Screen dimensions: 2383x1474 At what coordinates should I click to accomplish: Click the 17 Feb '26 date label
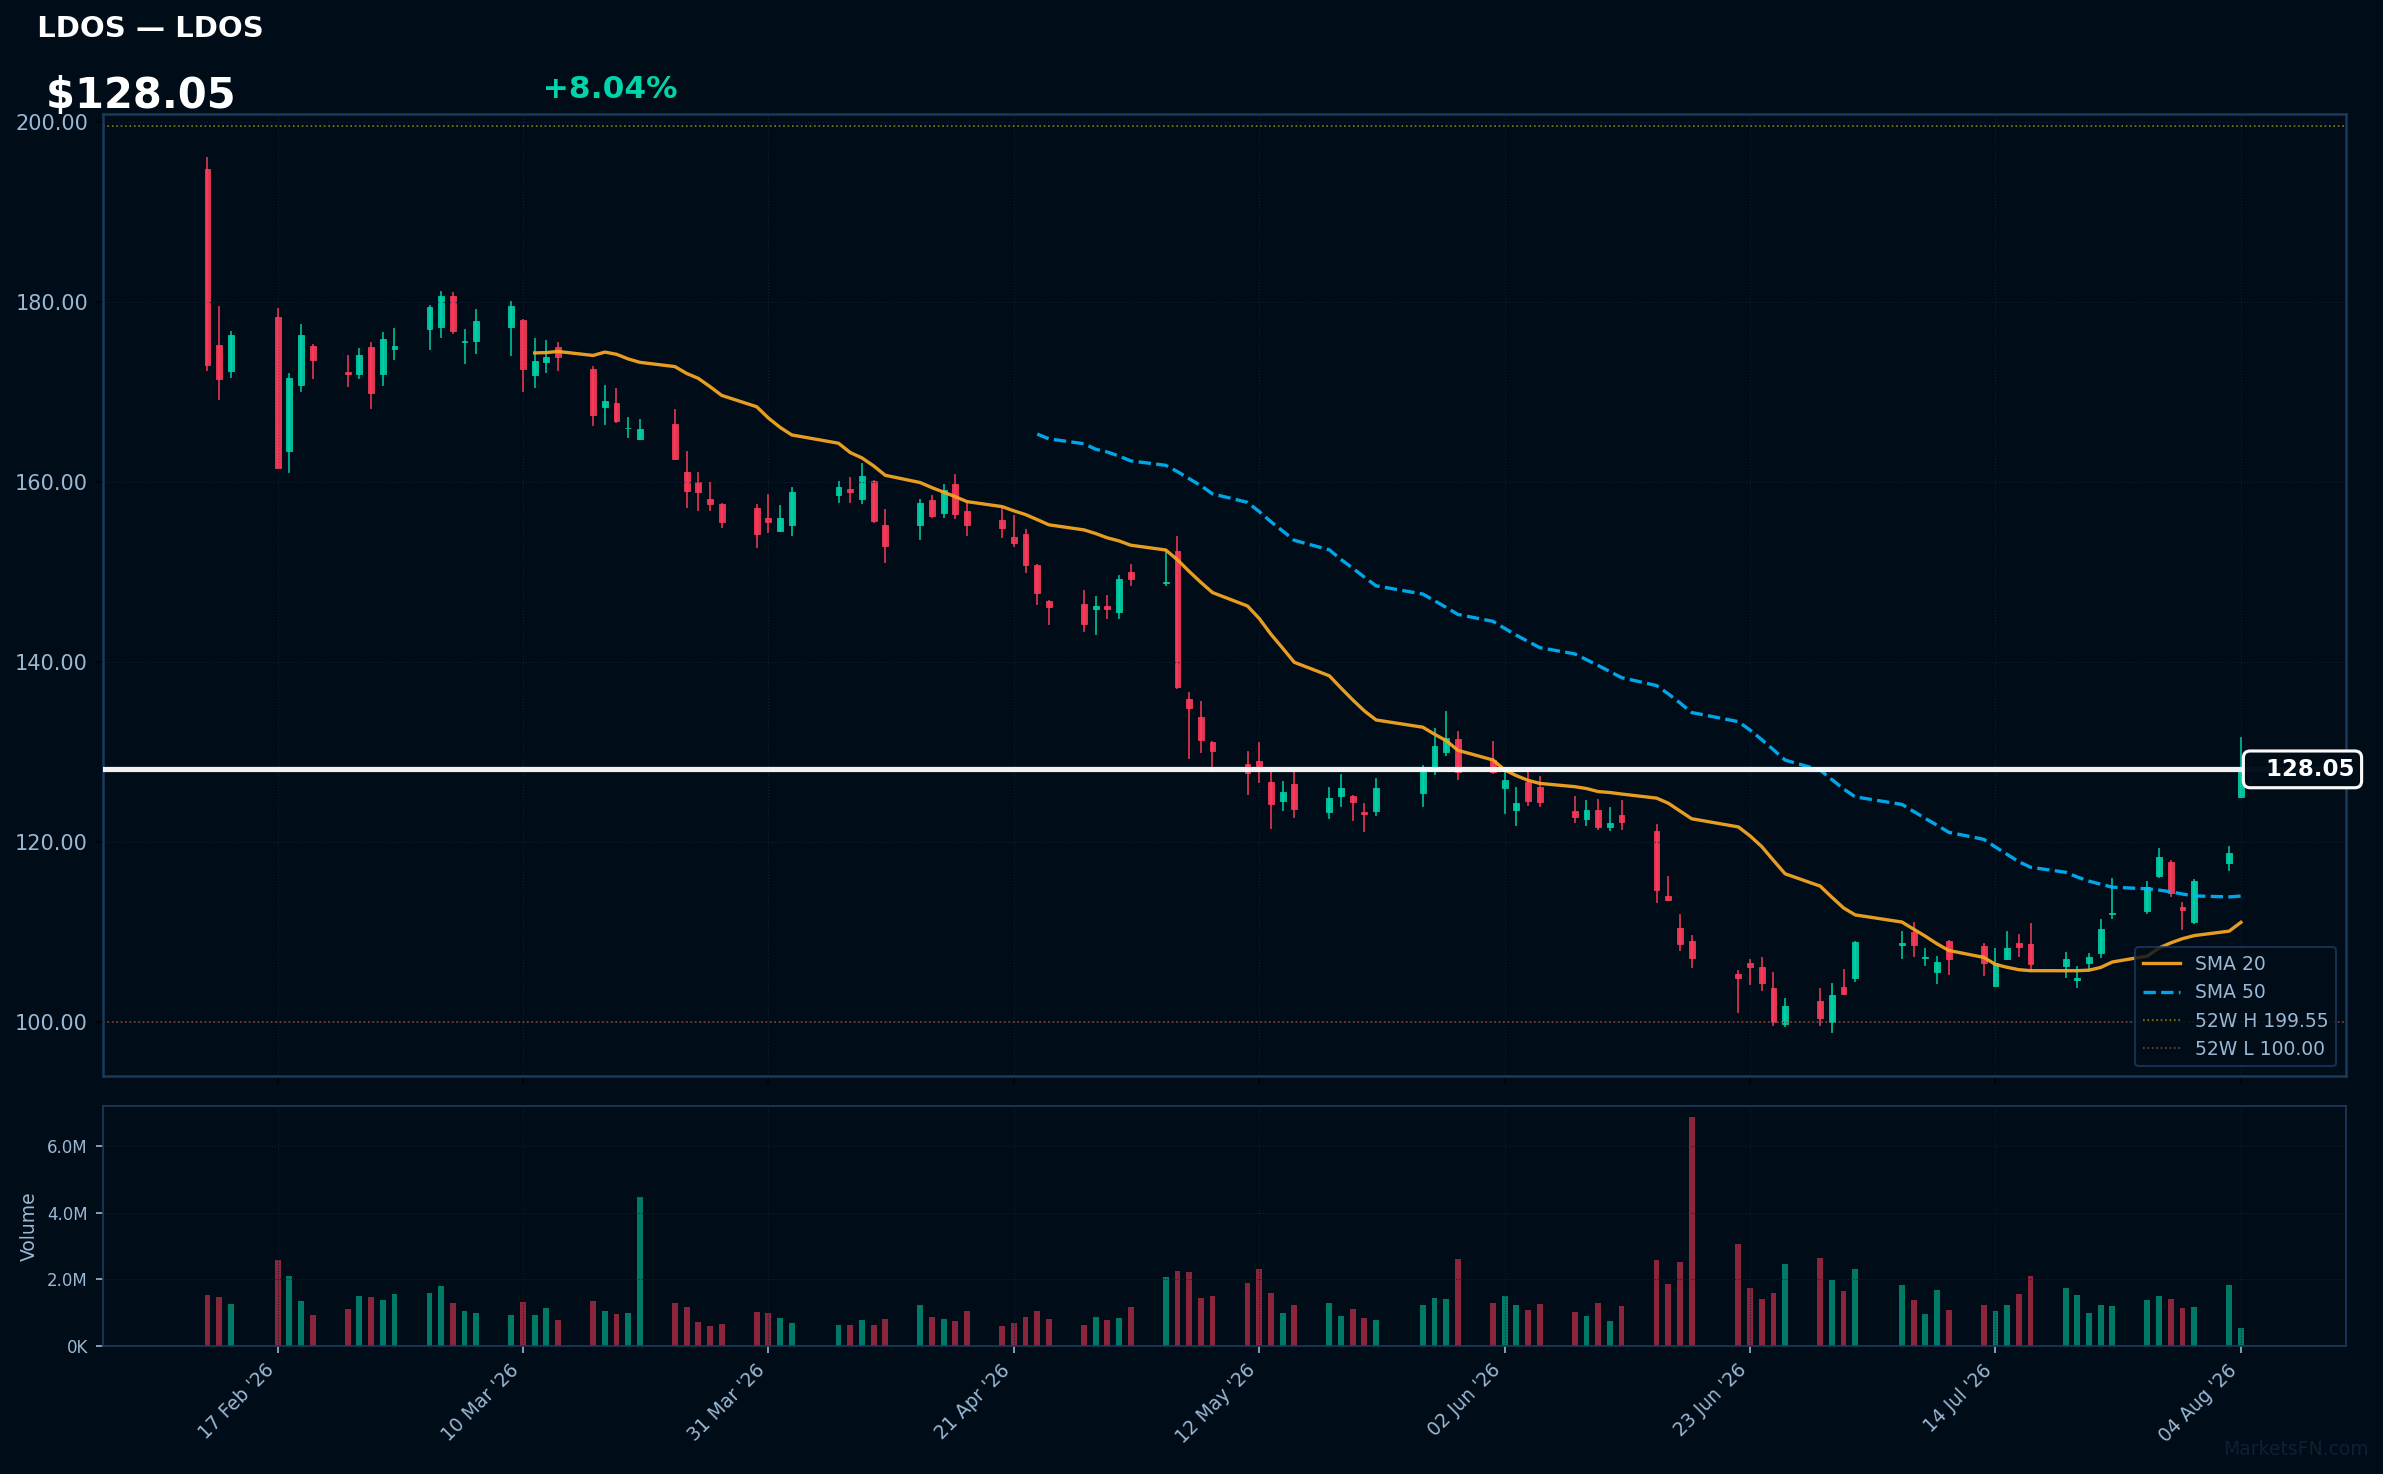[x=236, y=1401]
